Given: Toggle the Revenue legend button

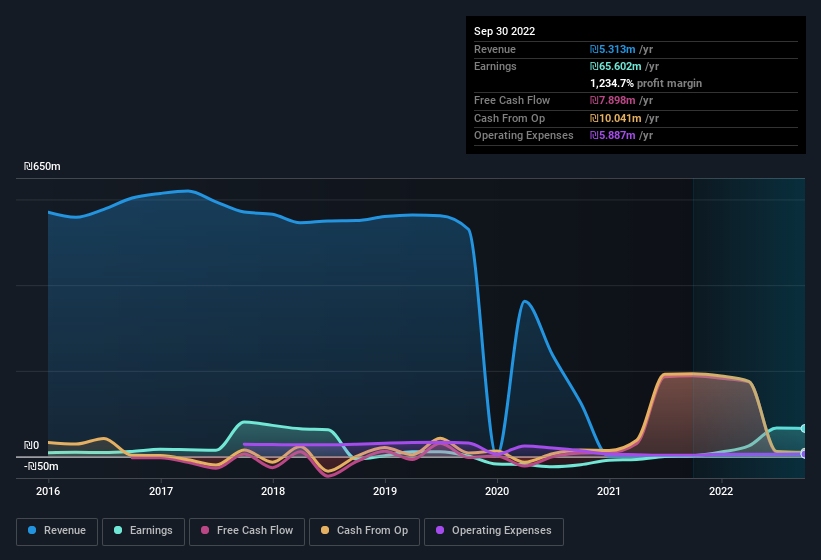Looking at the screenshot, I should click(57, 531).
